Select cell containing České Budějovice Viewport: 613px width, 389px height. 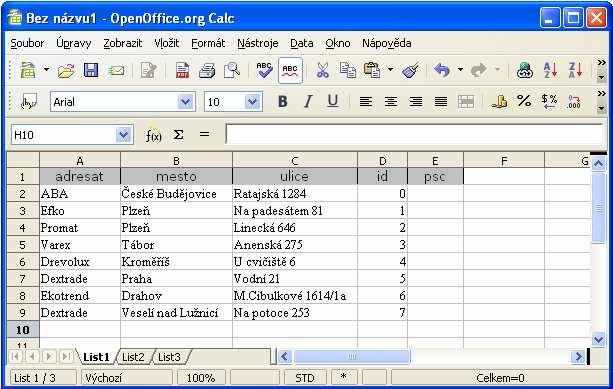pos(176,194)
